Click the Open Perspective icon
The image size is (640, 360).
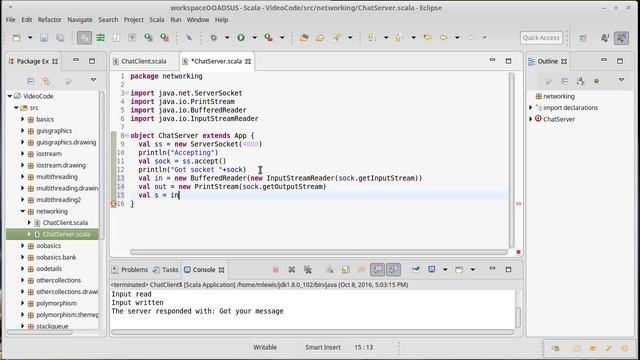[x=583, y=38]
